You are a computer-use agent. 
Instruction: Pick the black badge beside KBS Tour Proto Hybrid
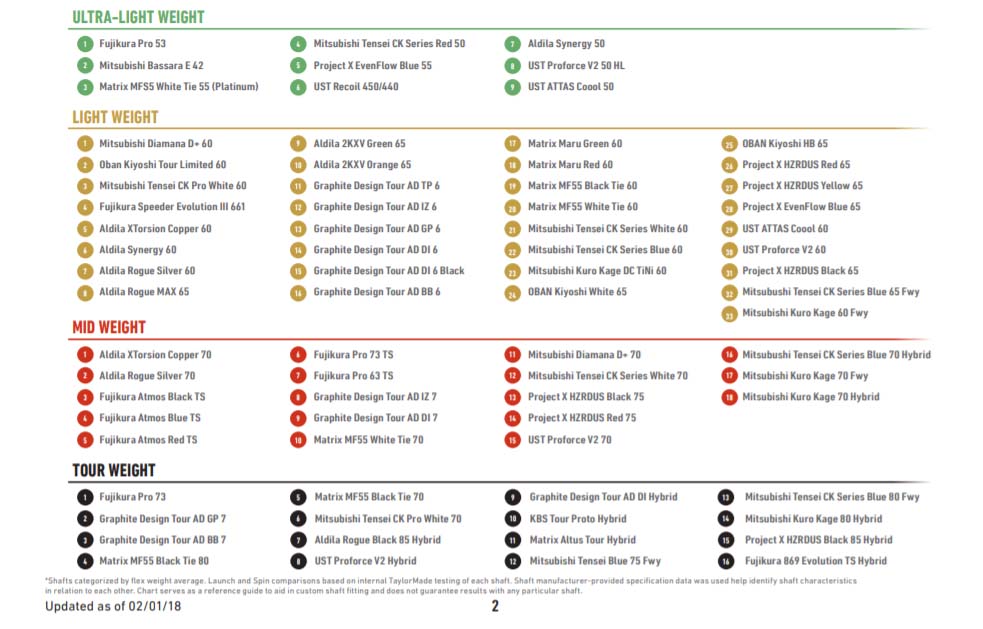(x=513, y=519)
